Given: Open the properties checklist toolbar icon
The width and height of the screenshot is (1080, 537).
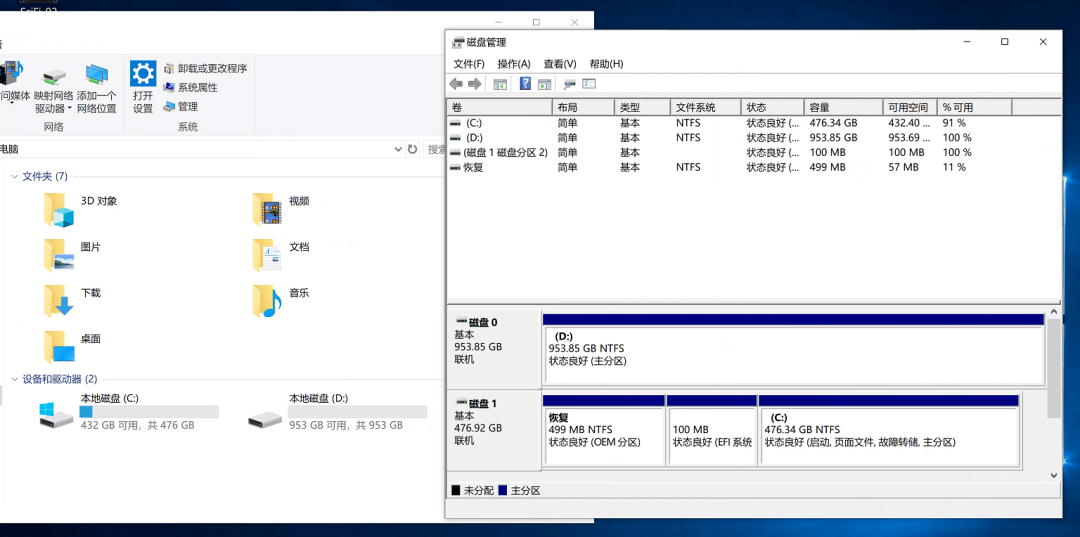Looking at the screenshot, I should 589,84.
